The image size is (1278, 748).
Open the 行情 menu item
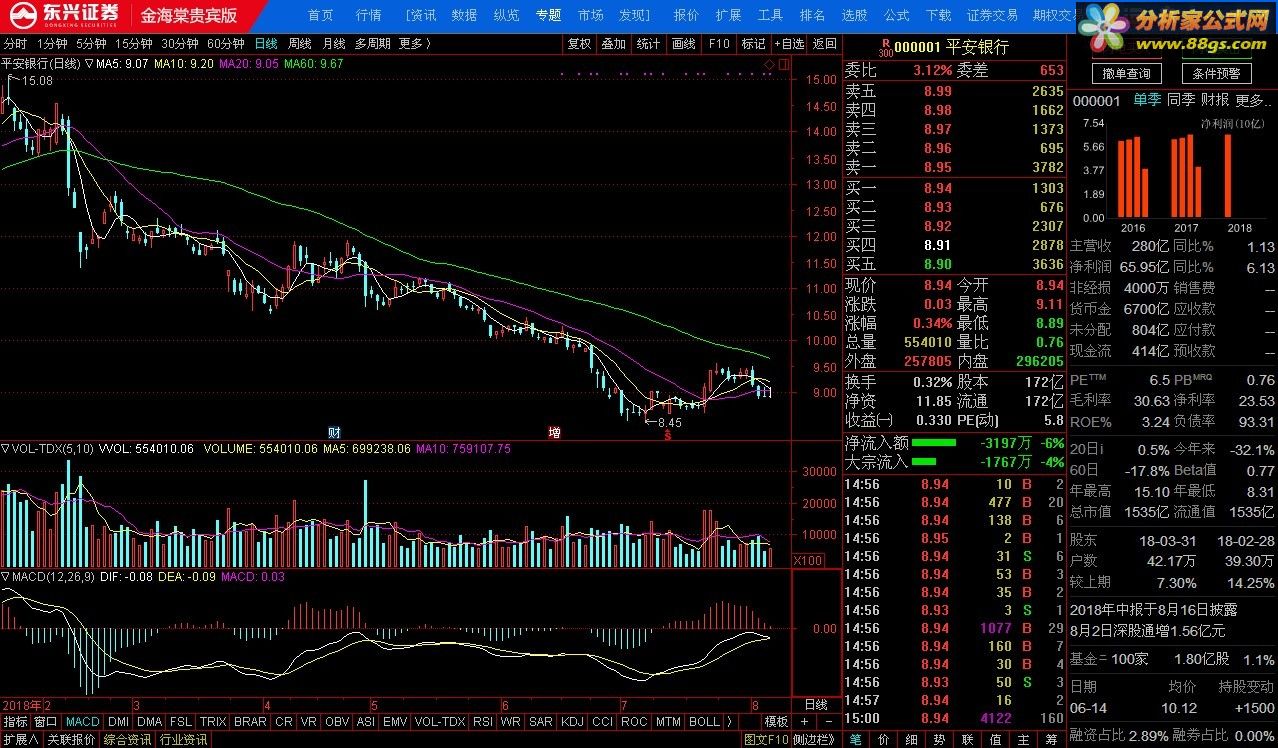(x=368, y=15)
